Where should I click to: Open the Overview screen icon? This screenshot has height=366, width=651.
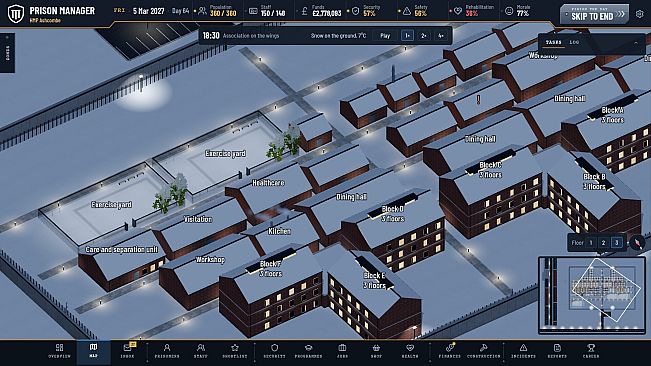click(x=59, y=347)
